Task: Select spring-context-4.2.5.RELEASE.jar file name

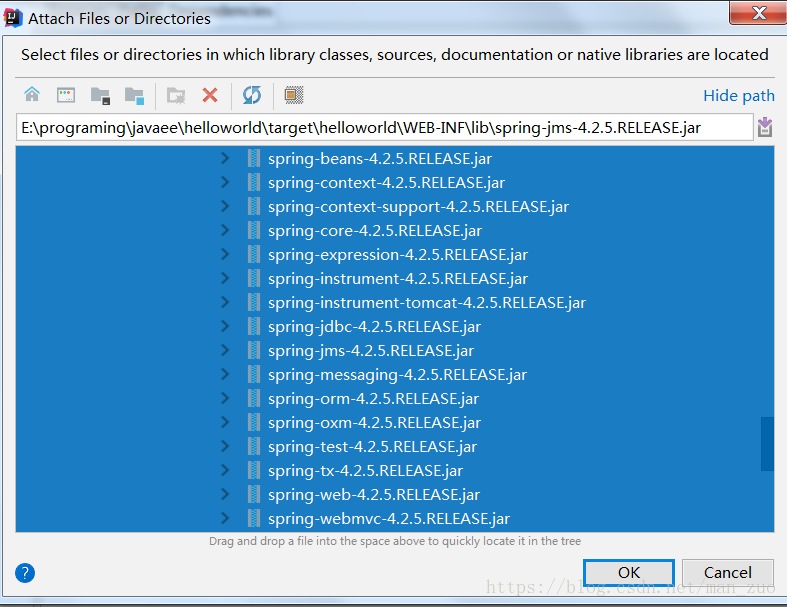Action: 386,183
